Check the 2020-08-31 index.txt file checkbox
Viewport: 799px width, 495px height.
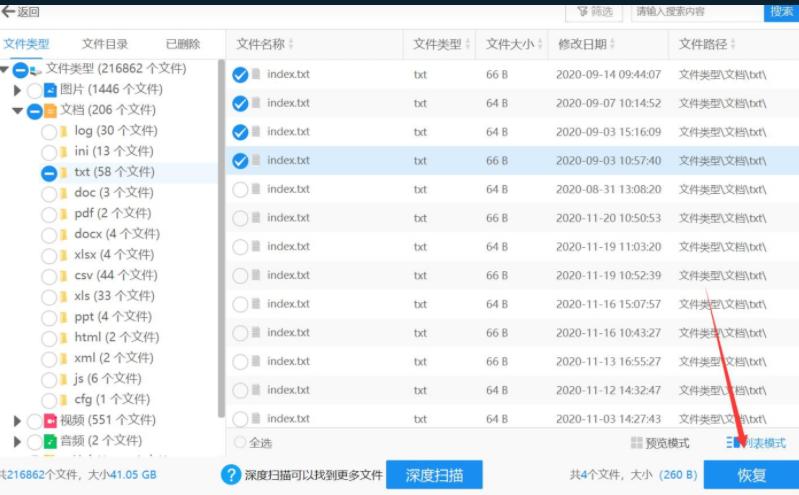[240, 190]
